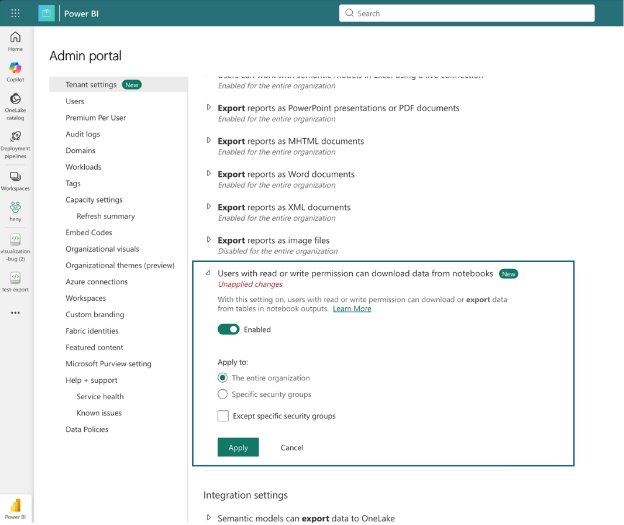Open Service health page
The image size is (624, 525).
tap(100, 396)
